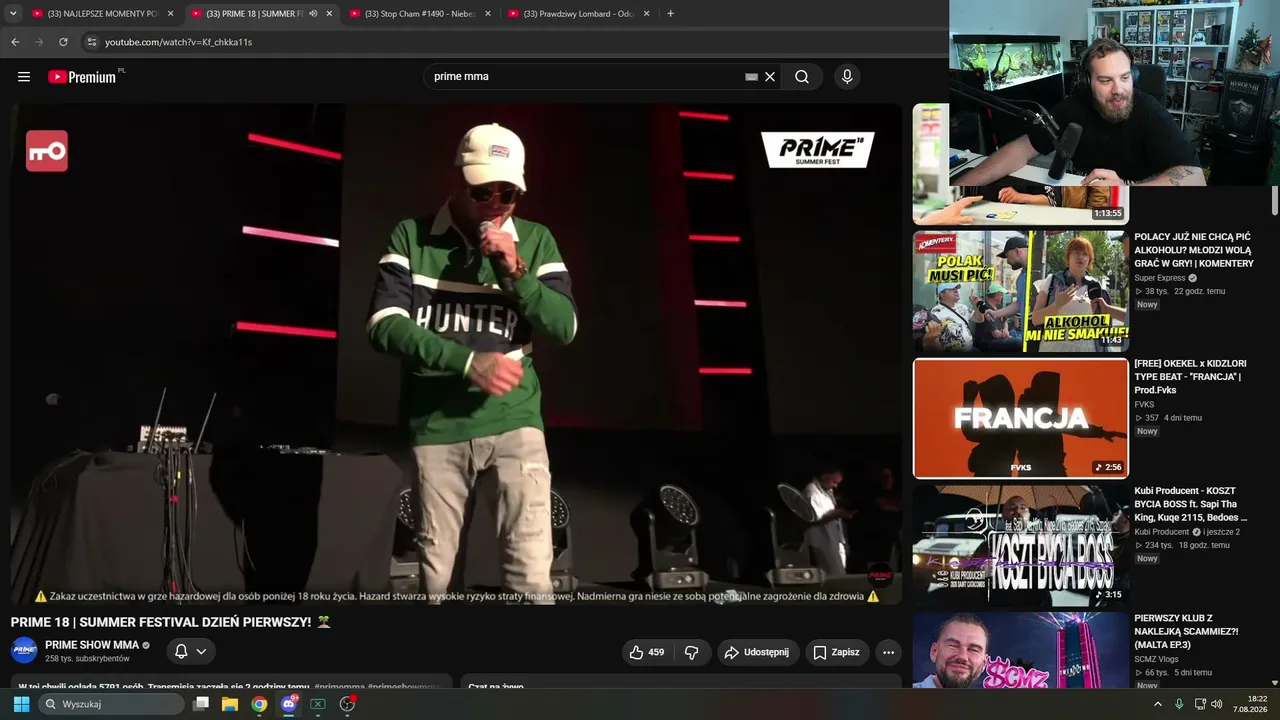Image resolution: width=1280 pixels, height=720 pixels.
Task: Open SCMZ Vlogs channel link
Action: point(1158,660)
